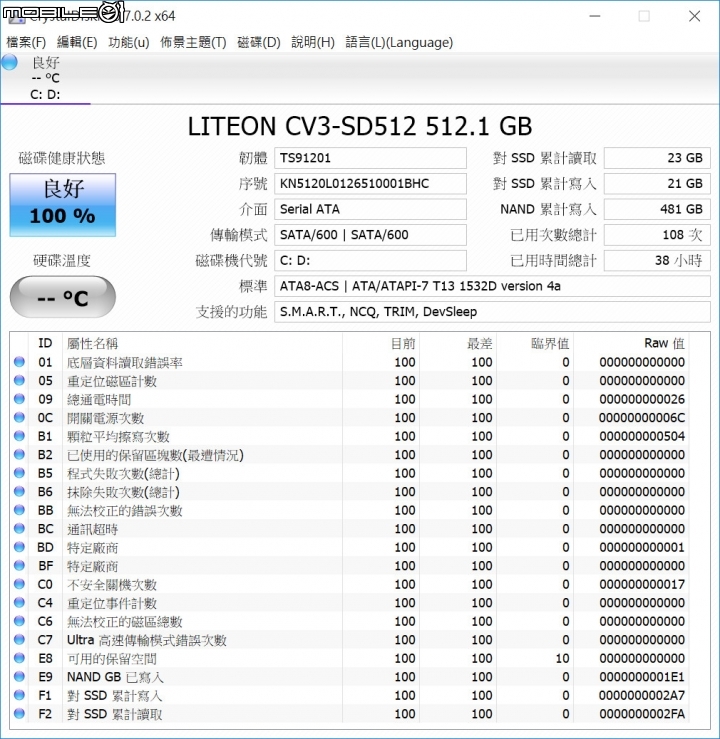
Task: Click the interface field Serial ATA
Action: coord(370,209)
